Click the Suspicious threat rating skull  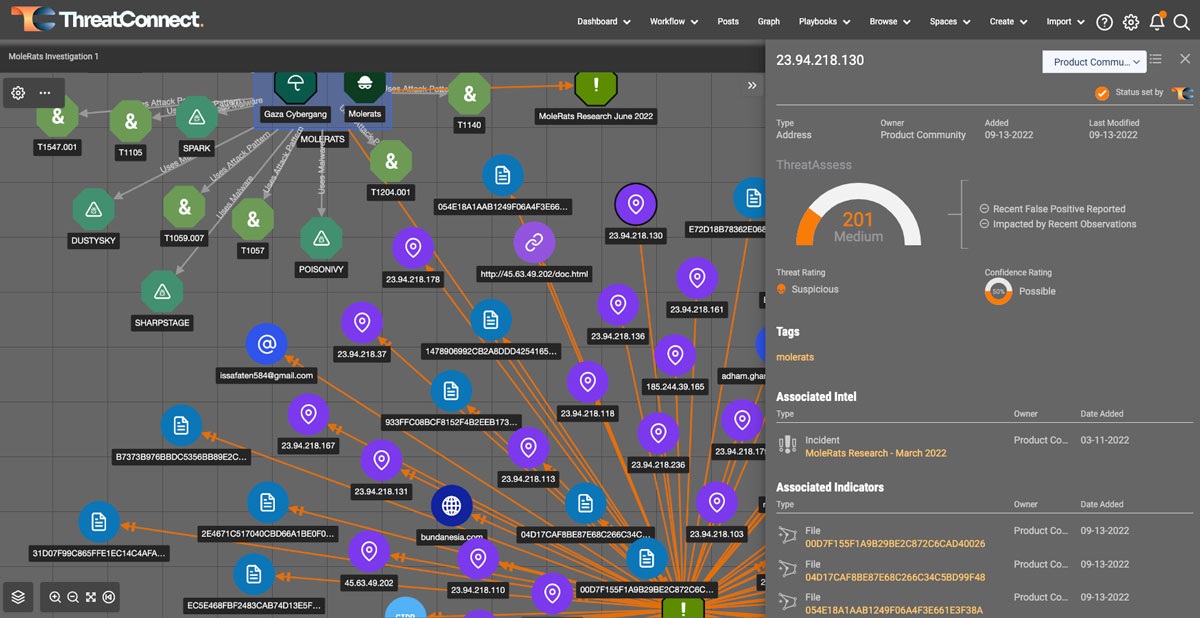tap(781, 289)
